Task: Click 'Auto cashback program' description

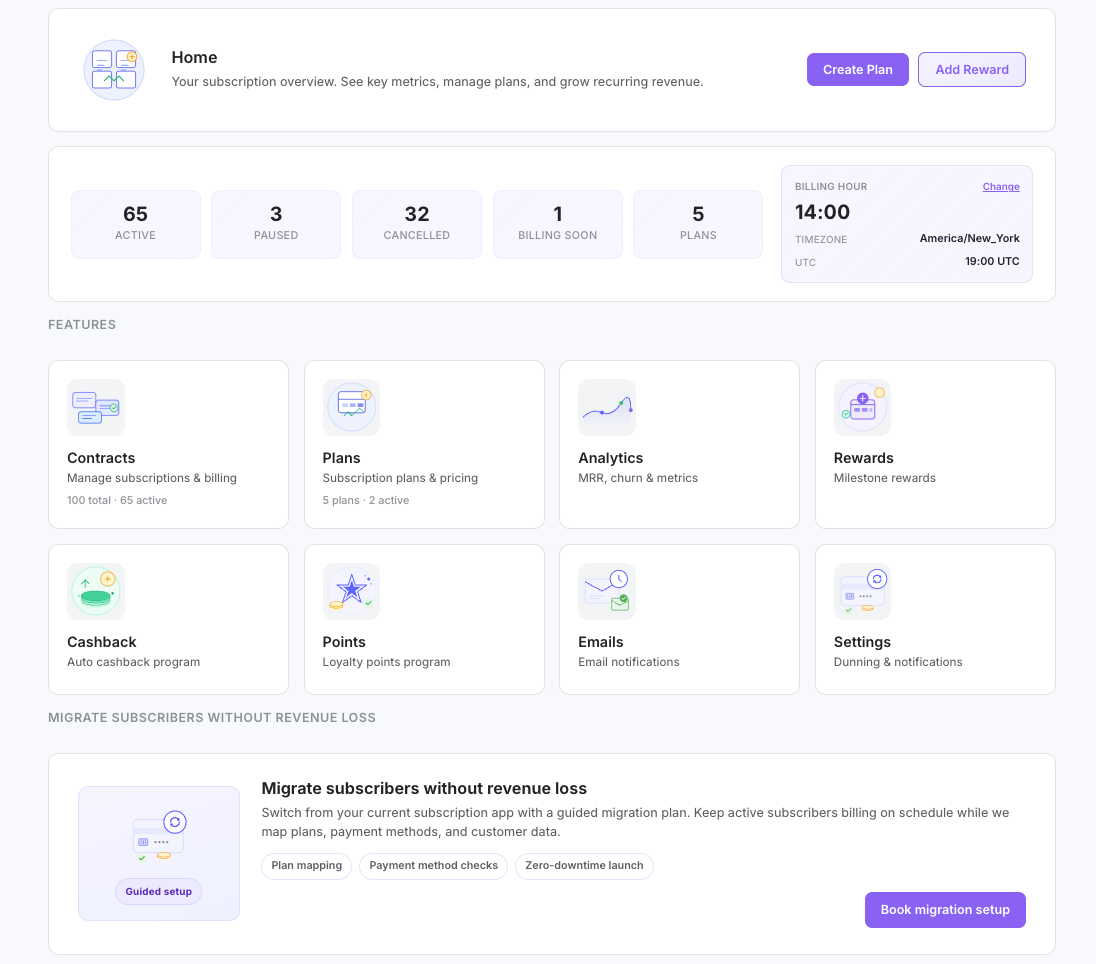Action: coord(134,662)
